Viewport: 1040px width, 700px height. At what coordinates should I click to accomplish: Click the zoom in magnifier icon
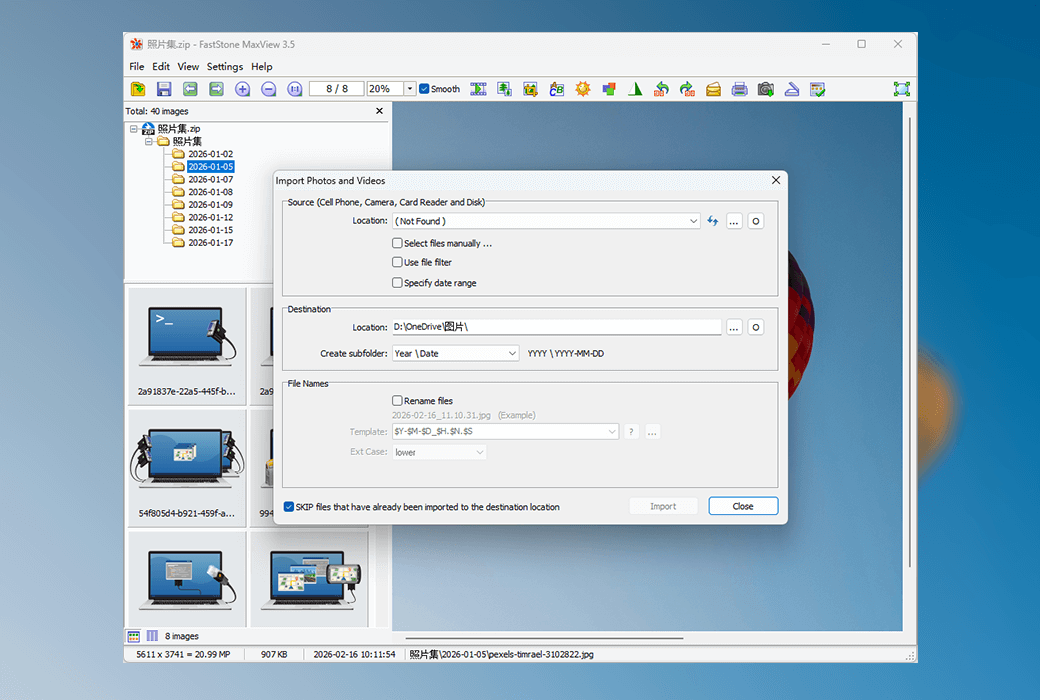click(243, 89)
